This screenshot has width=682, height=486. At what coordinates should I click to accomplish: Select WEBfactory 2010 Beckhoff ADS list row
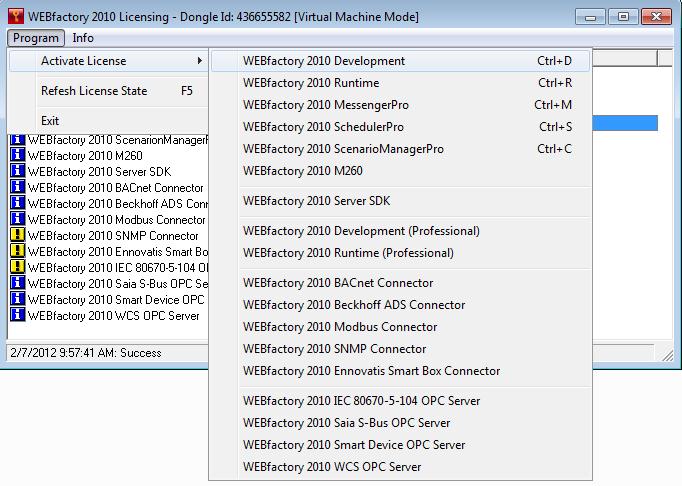point(118,204)
